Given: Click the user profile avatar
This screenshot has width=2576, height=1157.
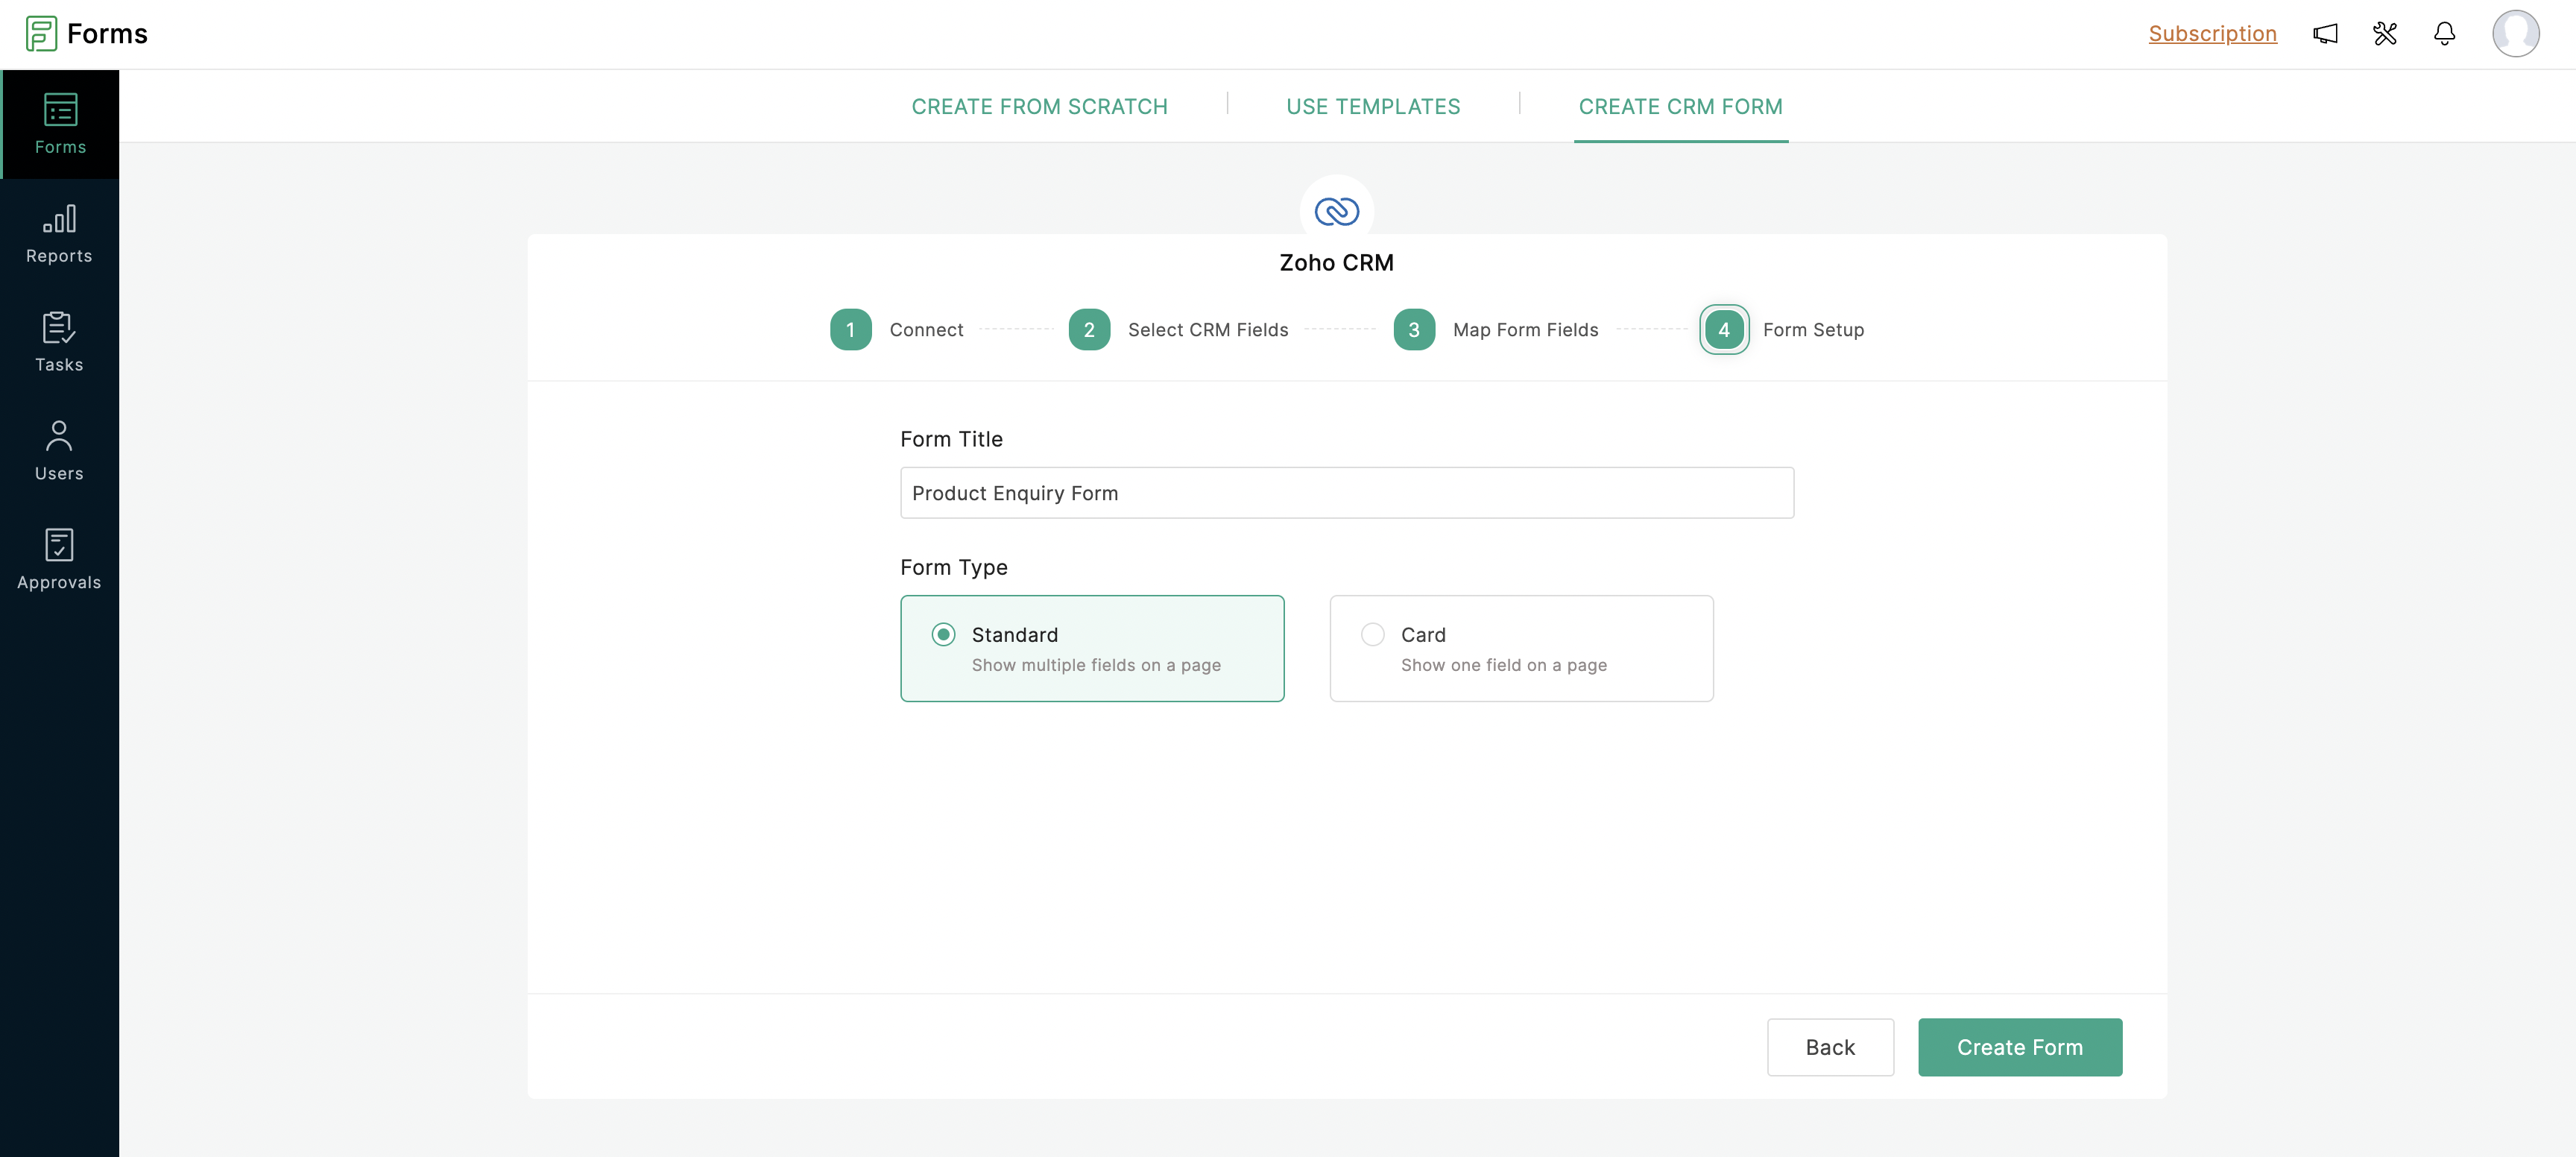Looking at the screenshot, I should click(2515, 34).
